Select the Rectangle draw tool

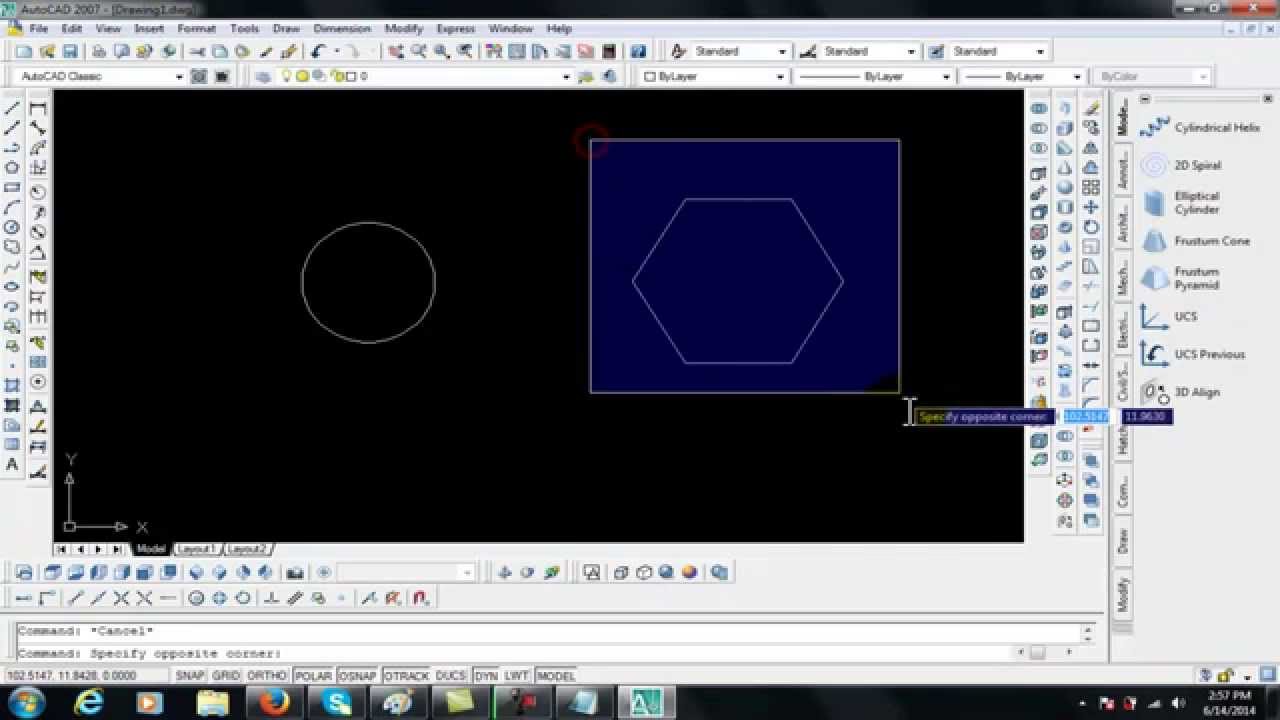13,187
